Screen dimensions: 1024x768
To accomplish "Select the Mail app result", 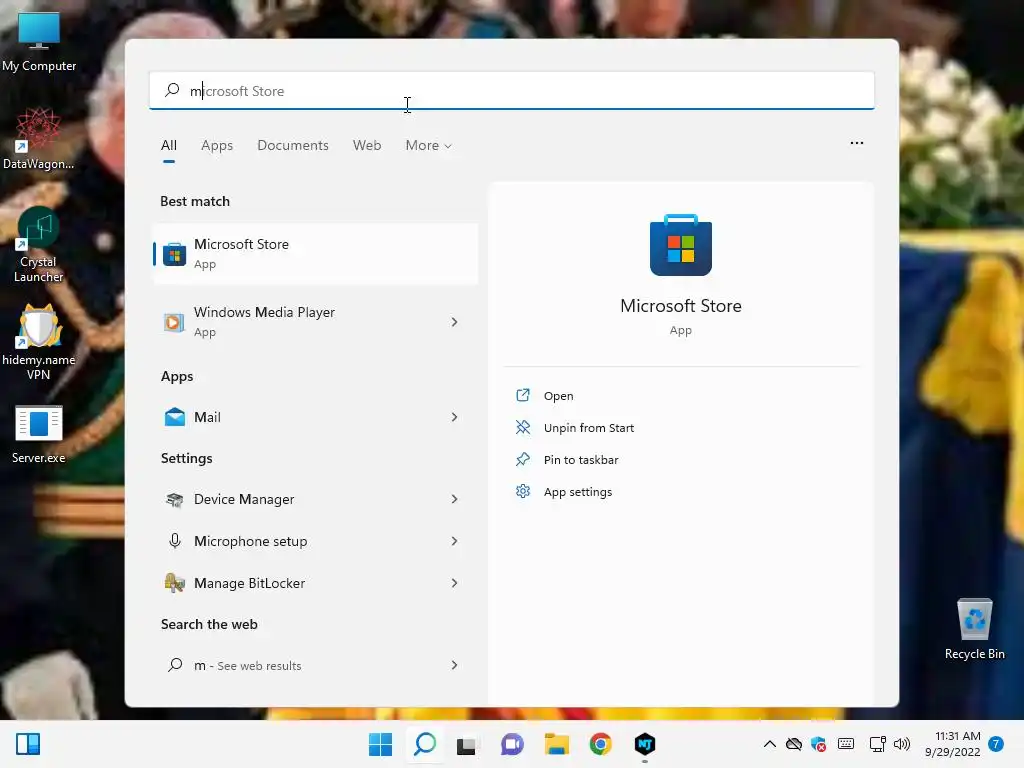I will click(315, 417).
